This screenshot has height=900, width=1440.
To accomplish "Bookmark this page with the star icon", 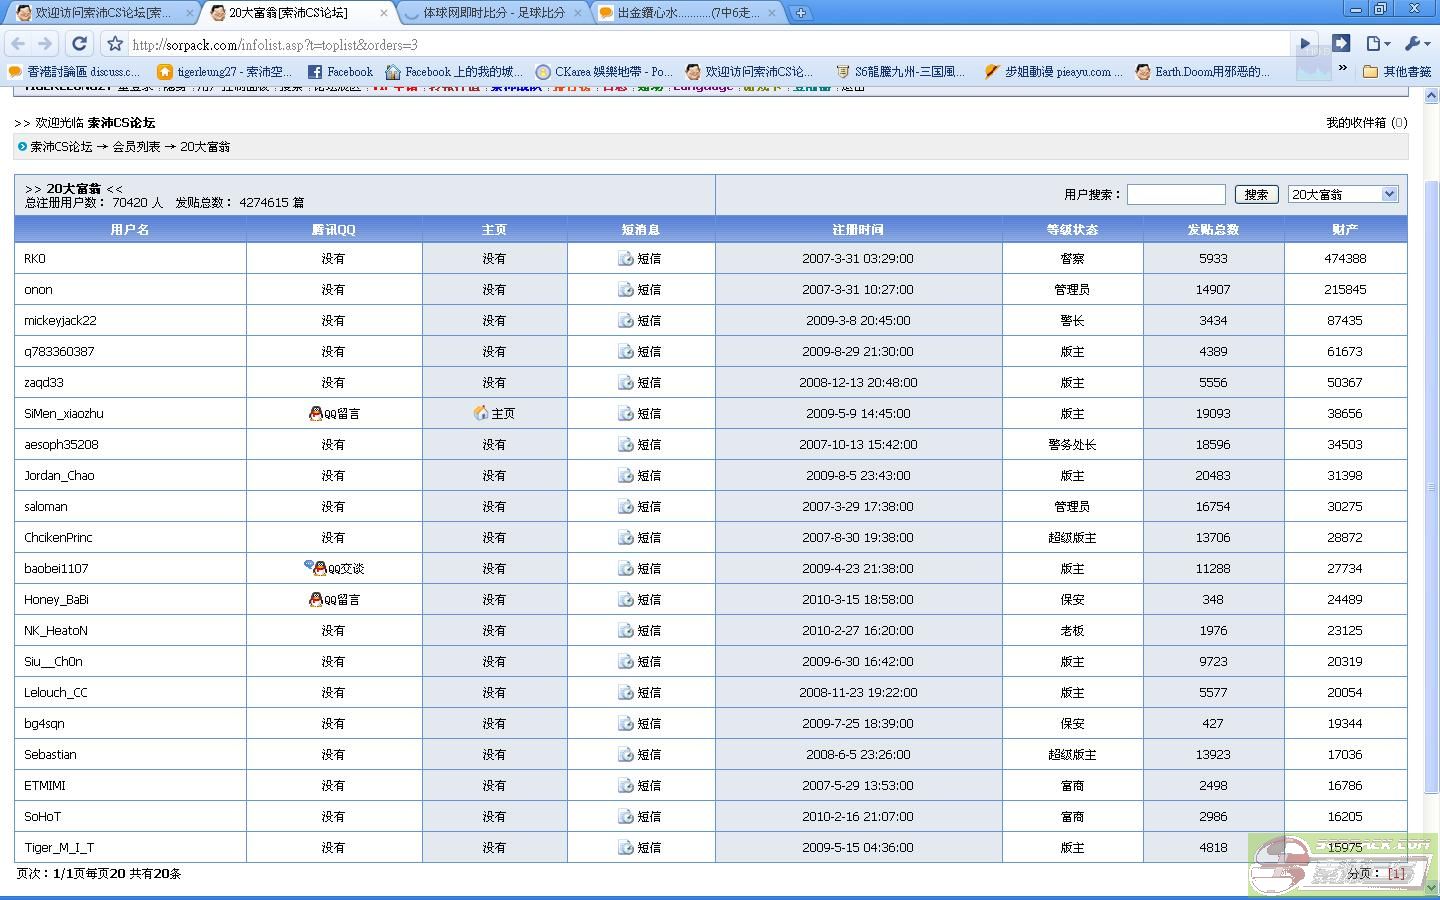I will tap(115, 44).
